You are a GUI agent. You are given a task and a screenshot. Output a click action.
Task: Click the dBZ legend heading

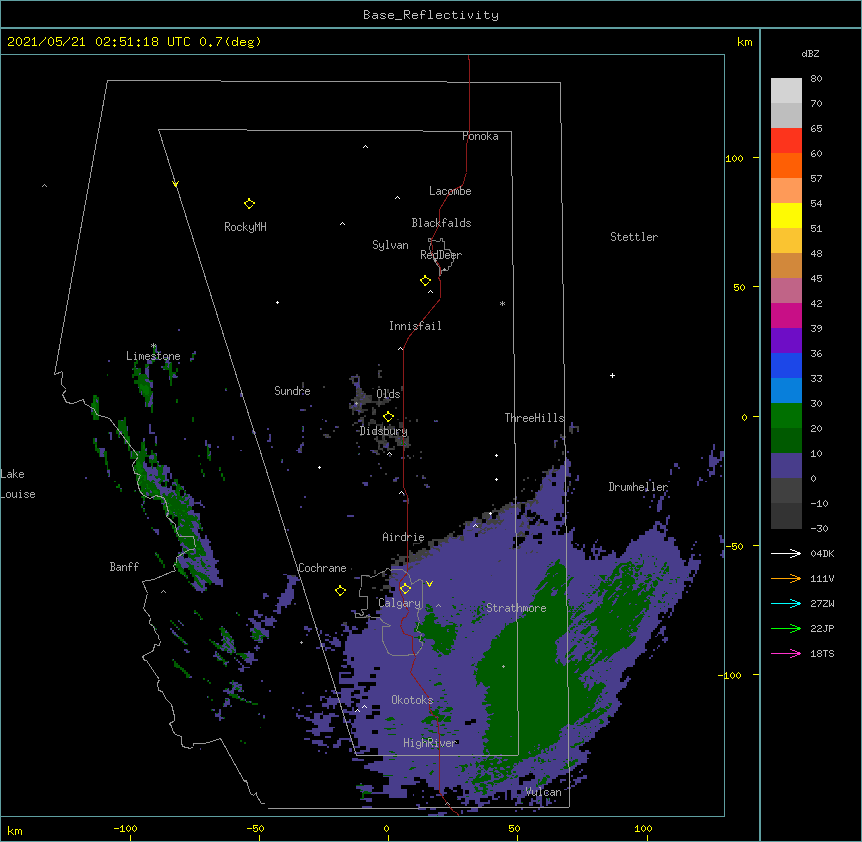[810, 53]
